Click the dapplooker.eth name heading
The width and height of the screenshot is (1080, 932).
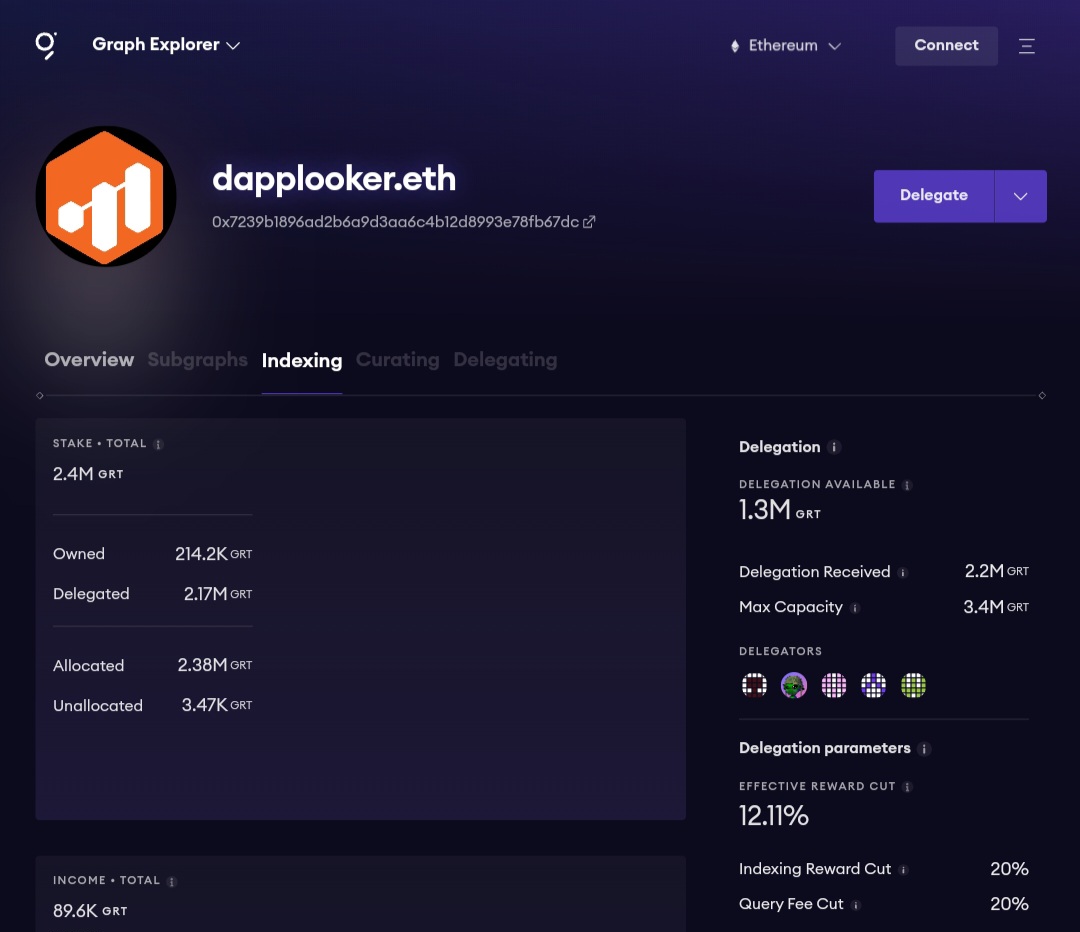click(x=334, y=178)
